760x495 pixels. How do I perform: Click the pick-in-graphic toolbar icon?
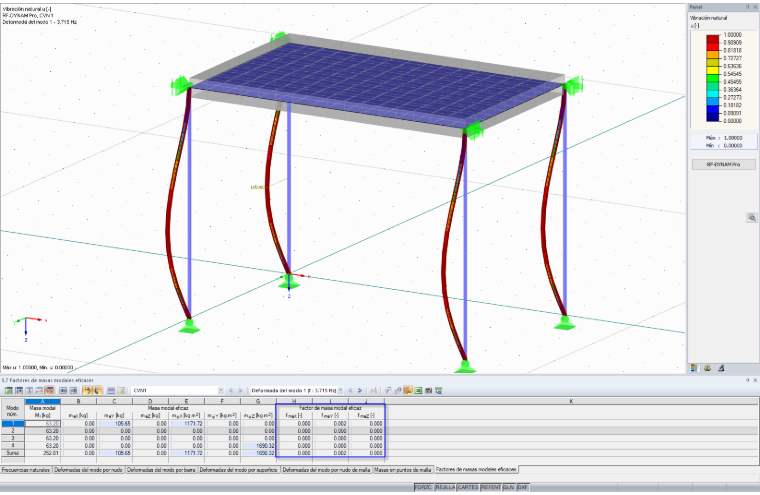click(388, 390)
